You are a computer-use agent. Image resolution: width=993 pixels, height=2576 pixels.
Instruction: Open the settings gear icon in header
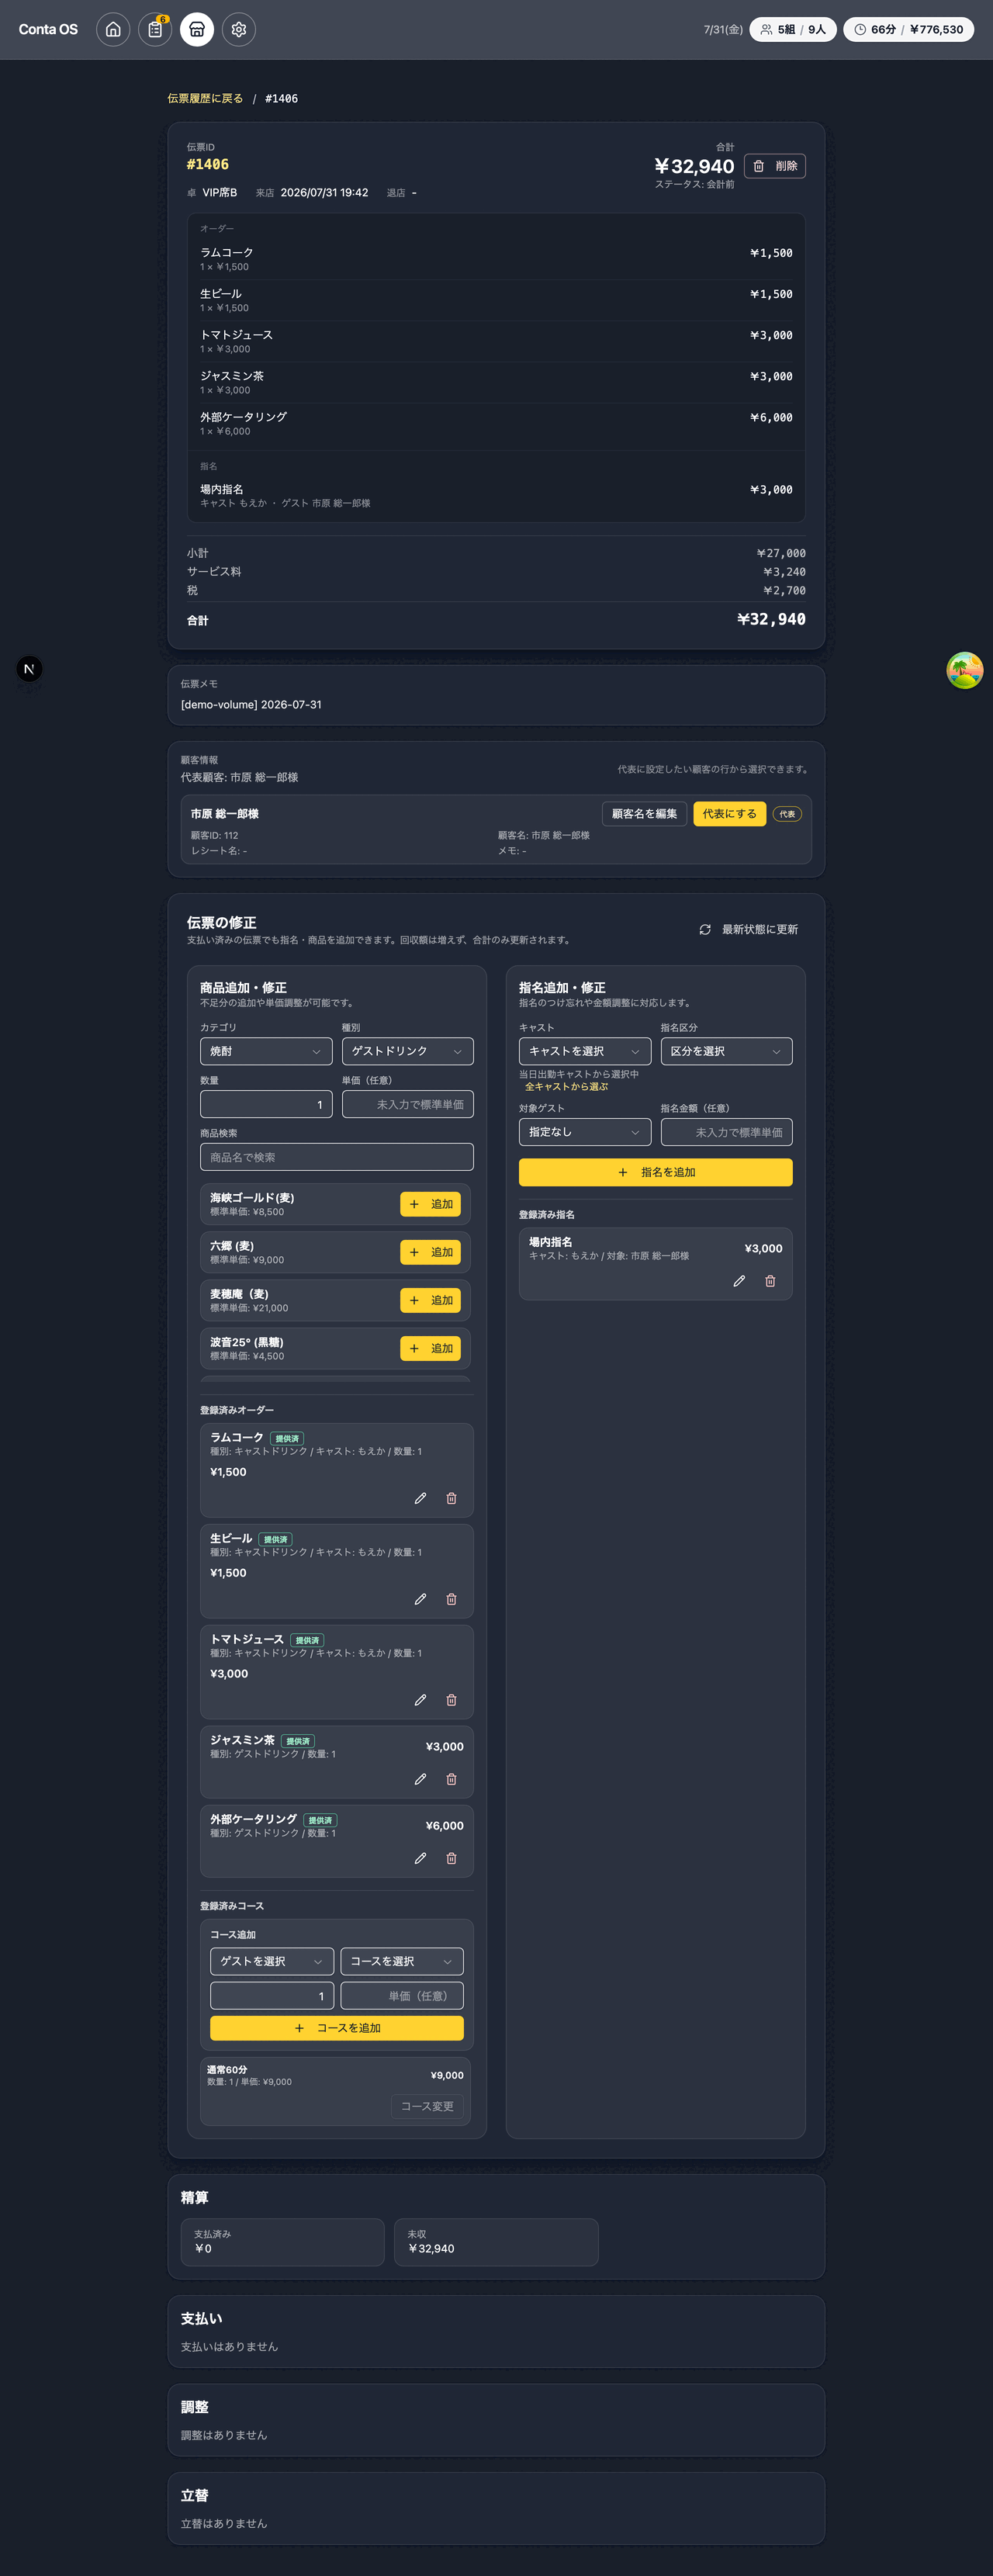click(x=239, y=30)
